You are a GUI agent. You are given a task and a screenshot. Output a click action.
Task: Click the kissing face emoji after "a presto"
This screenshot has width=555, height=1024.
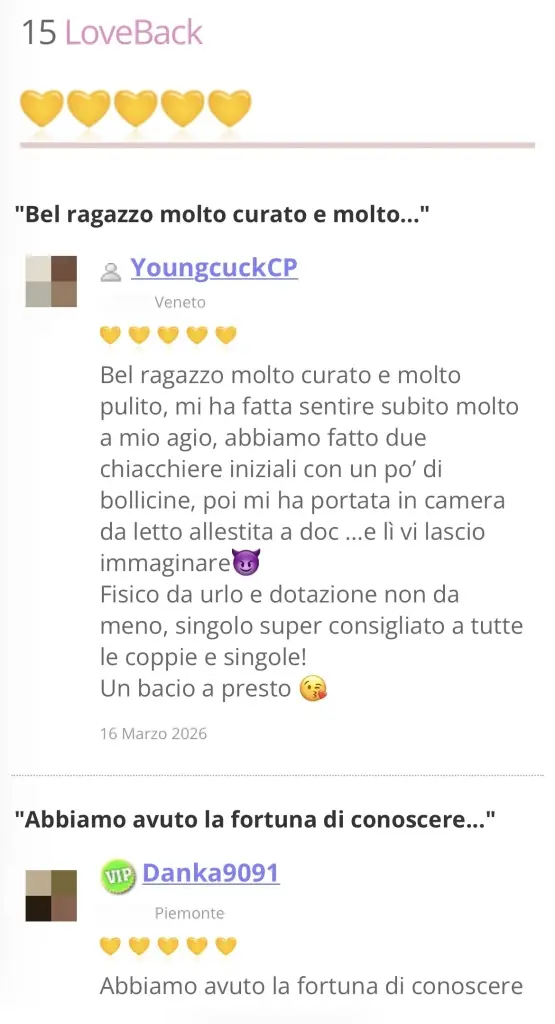click(313, 689)
